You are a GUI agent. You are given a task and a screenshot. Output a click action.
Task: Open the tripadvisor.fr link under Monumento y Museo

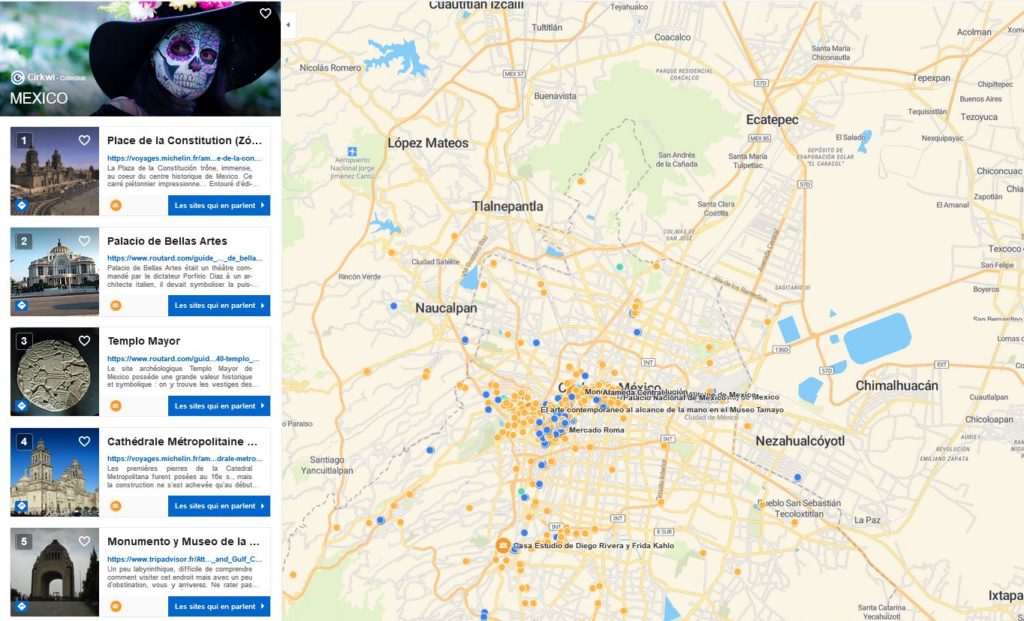tap(185, 559)
